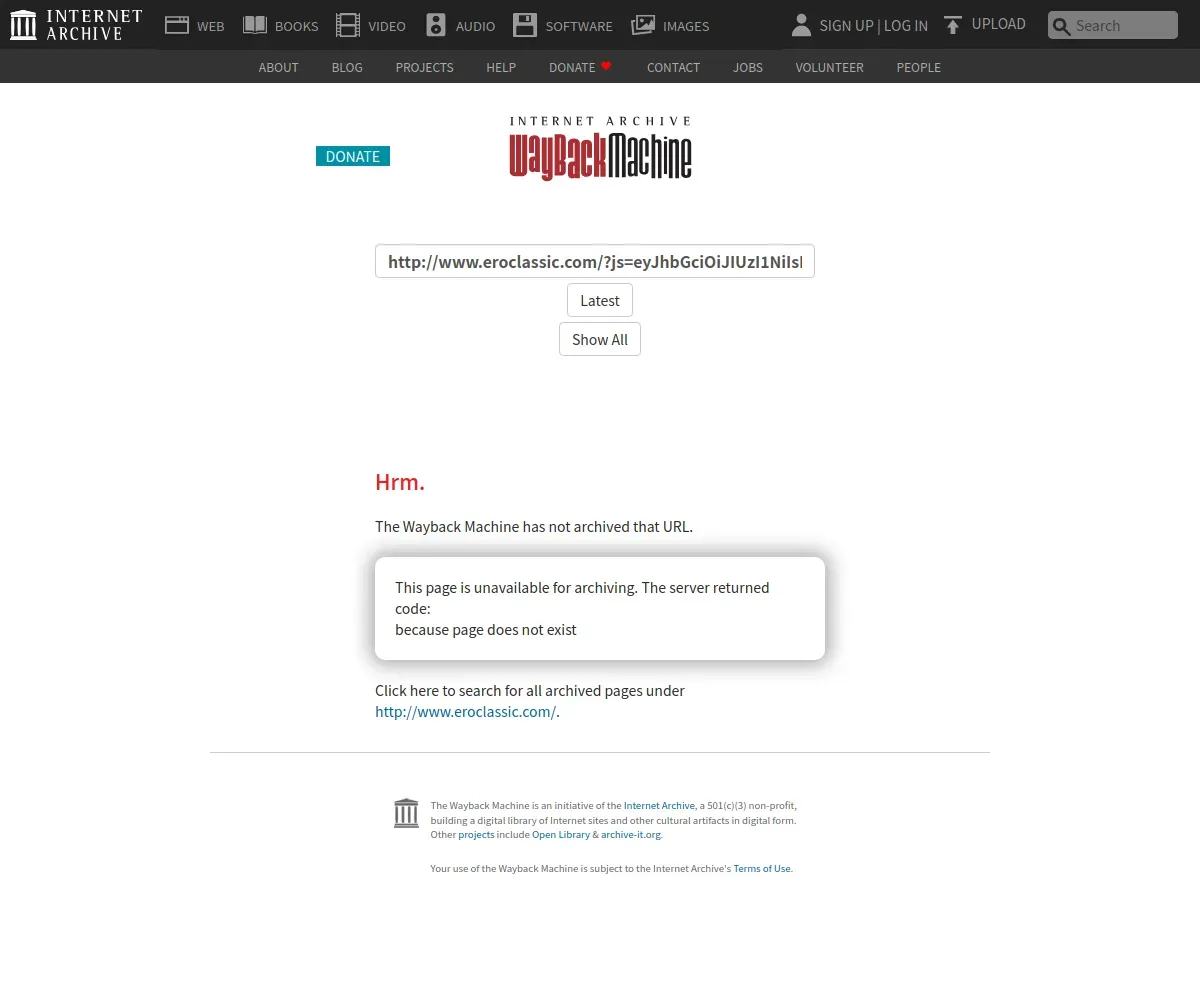Image resolution: width=1200 pixels, height=1000 pixels.
Task: Open the VIDEO menu label
Action: click(x=387, y=26)
